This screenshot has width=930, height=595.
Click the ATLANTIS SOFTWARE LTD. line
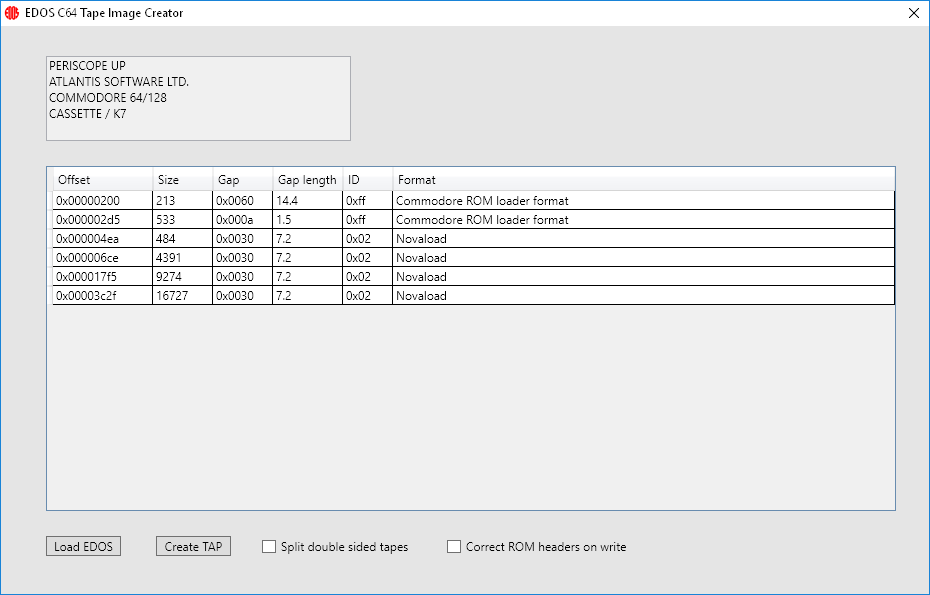119,81
